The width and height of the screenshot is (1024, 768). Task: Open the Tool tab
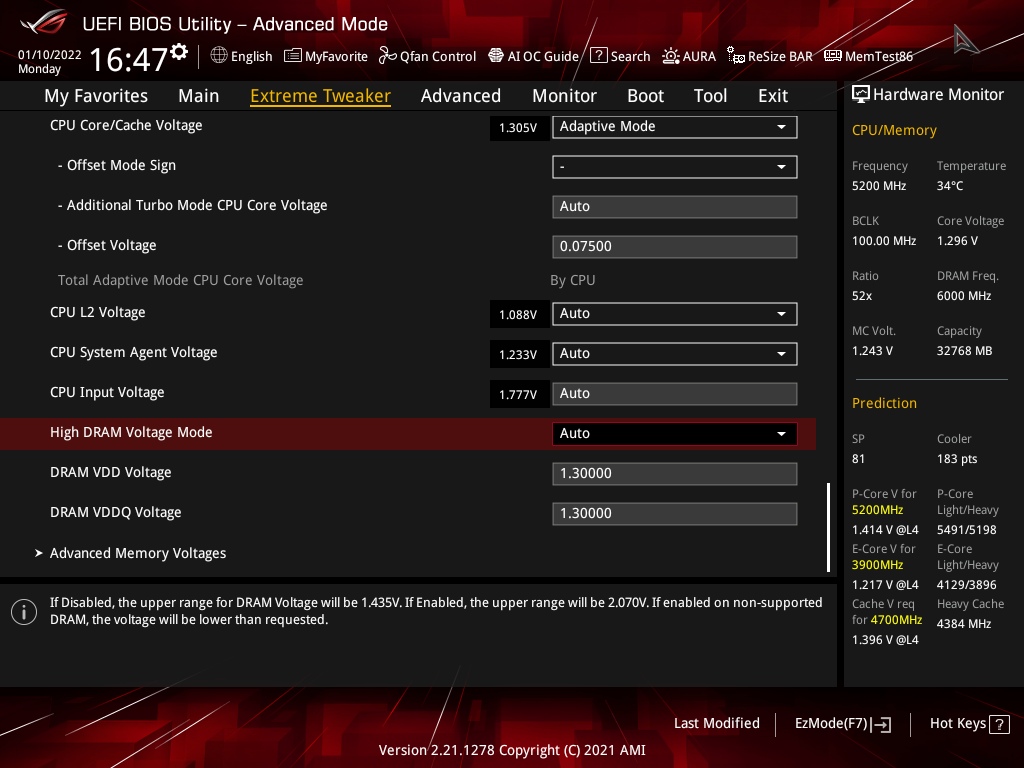click(x=711, y=96)
